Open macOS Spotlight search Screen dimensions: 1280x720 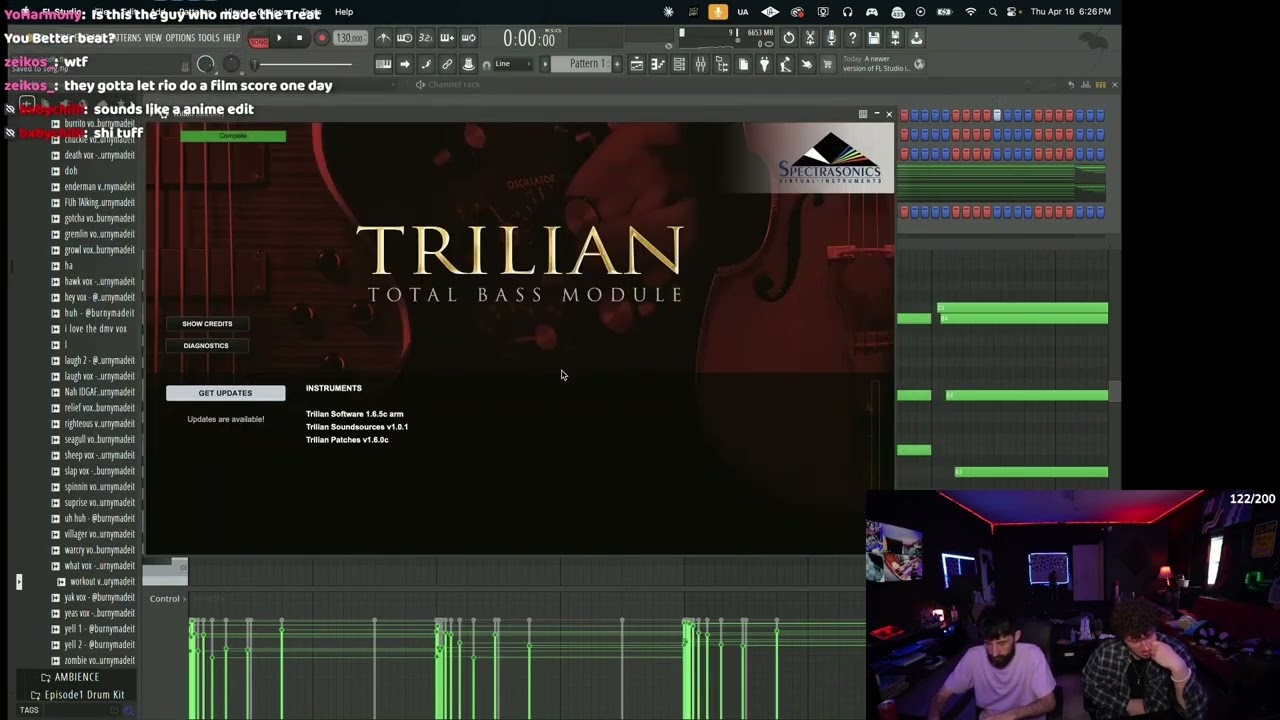click(993, 12)
